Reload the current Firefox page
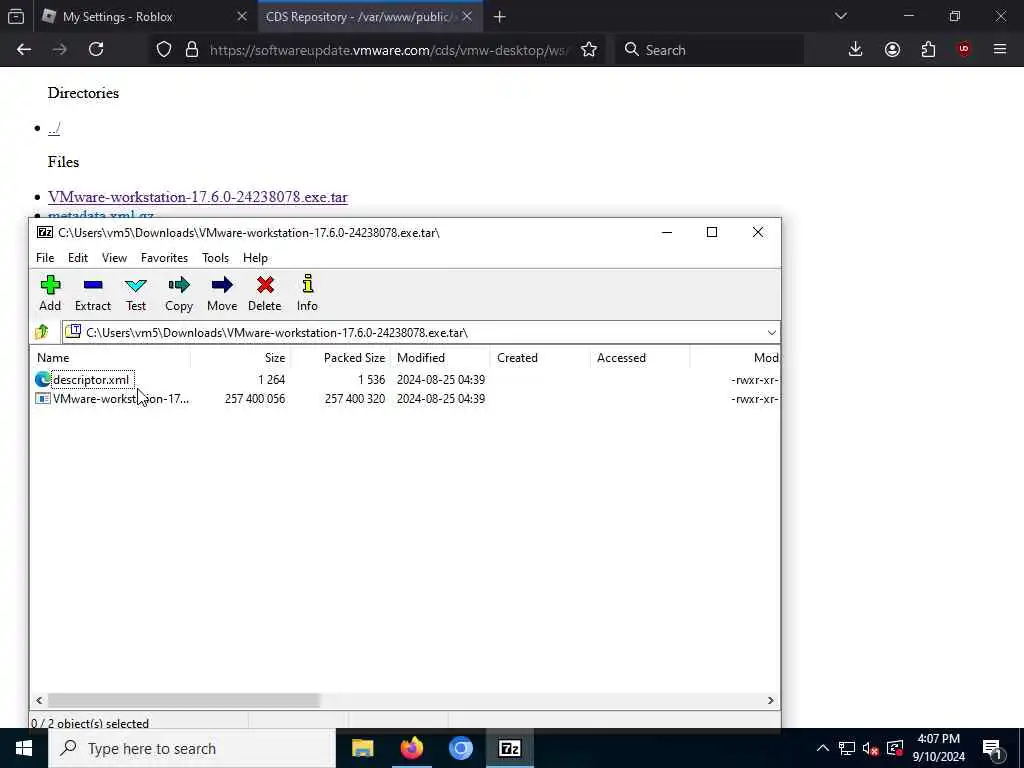This screenshot has width=1024, height=768. pyautogui.click(x=96, y=50)
